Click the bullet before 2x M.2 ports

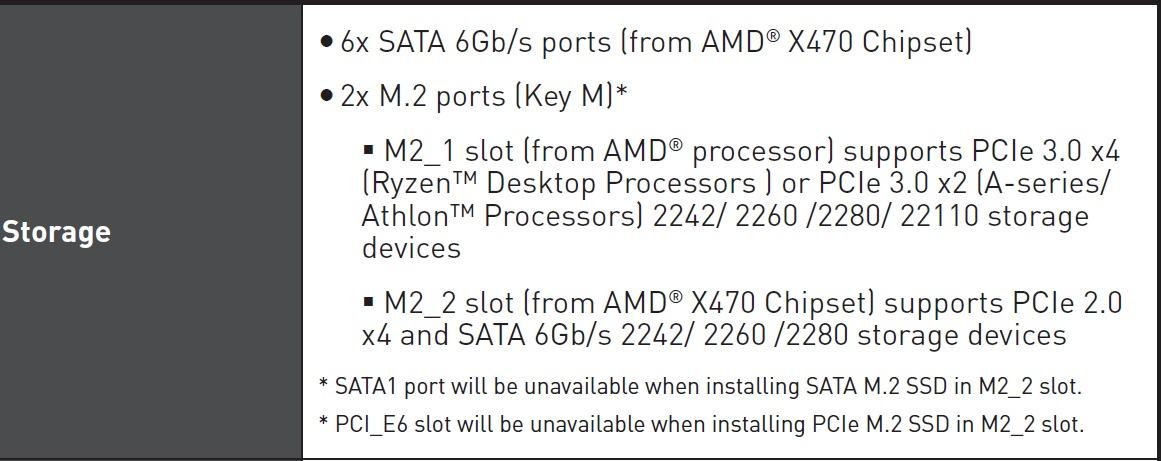[327, 97]
